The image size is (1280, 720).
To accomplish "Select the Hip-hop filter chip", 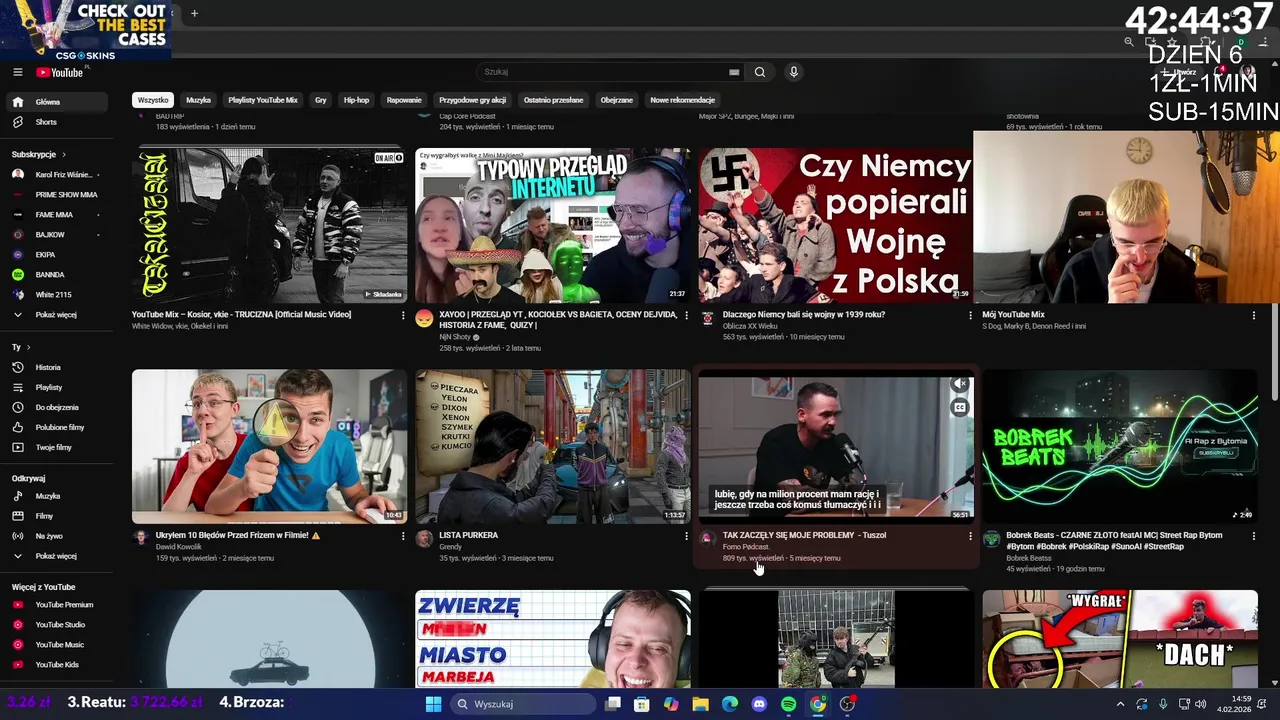I will tap(356, 100).
